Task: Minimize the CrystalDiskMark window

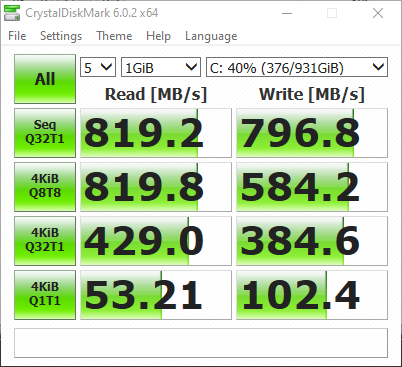Action: click(287, 13)
